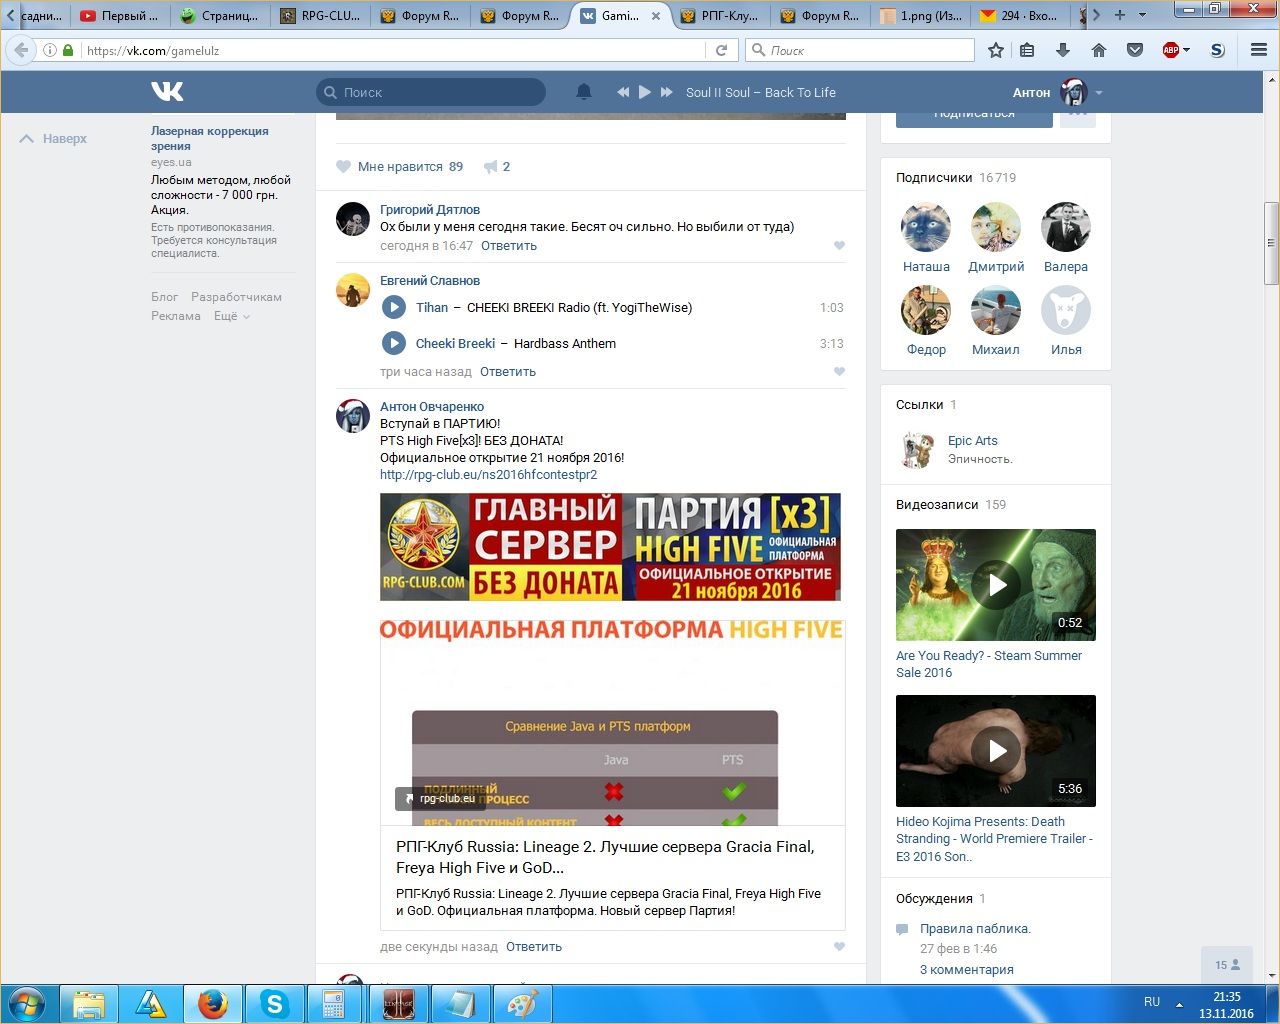Reload the page with the refresh icon

pos(721,50)
